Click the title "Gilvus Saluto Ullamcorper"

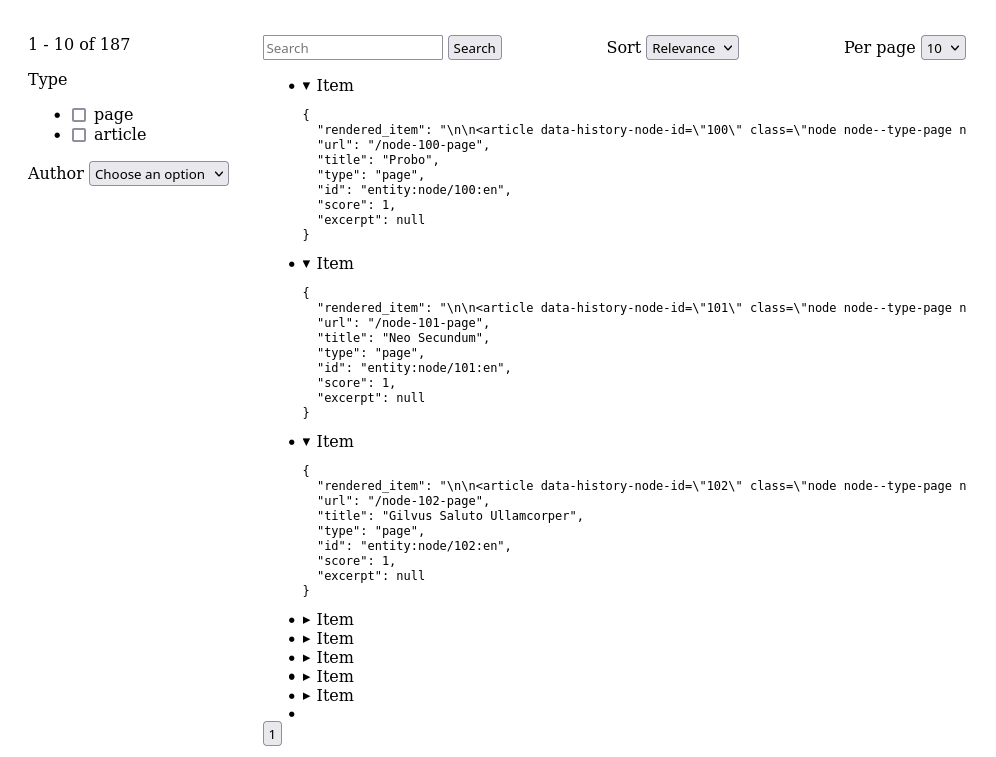tap(482, 516)
